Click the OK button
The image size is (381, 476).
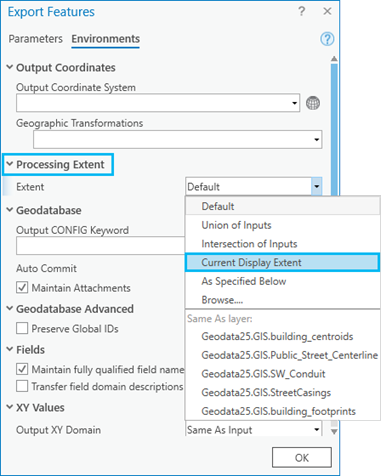click(302, 458)
